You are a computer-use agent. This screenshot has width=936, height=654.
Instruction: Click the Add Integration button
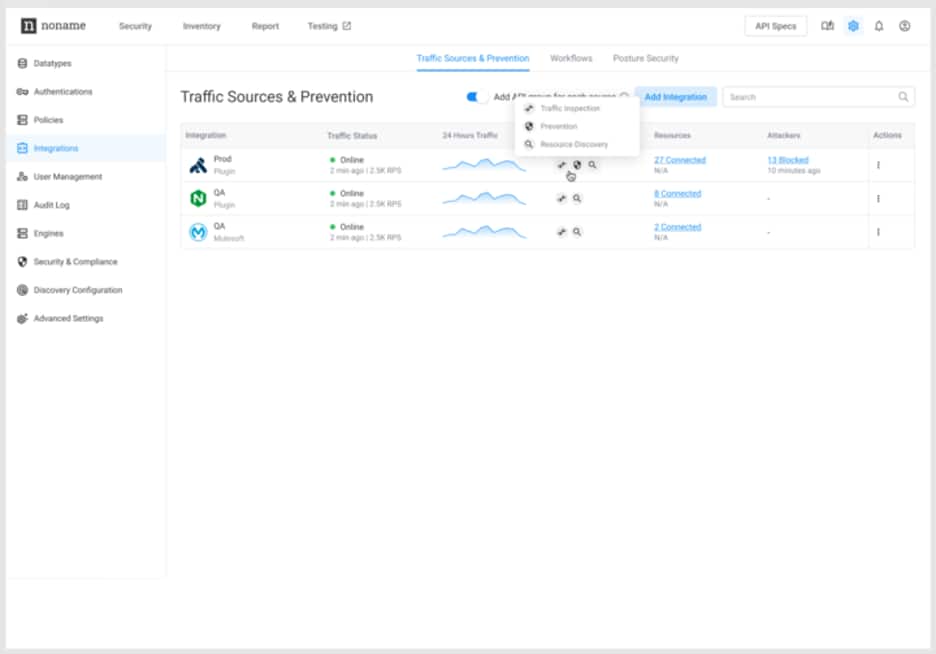coord(675,97)
